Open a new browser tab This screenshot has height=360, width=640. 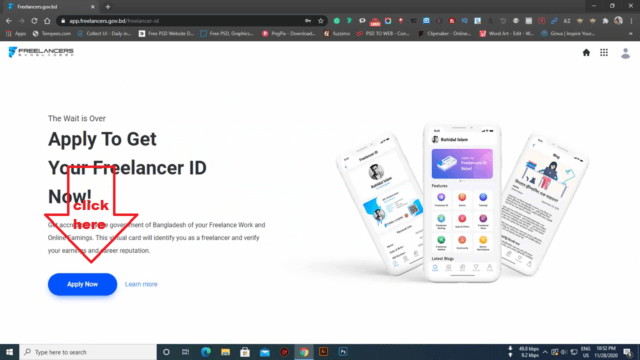coord(108,7)
